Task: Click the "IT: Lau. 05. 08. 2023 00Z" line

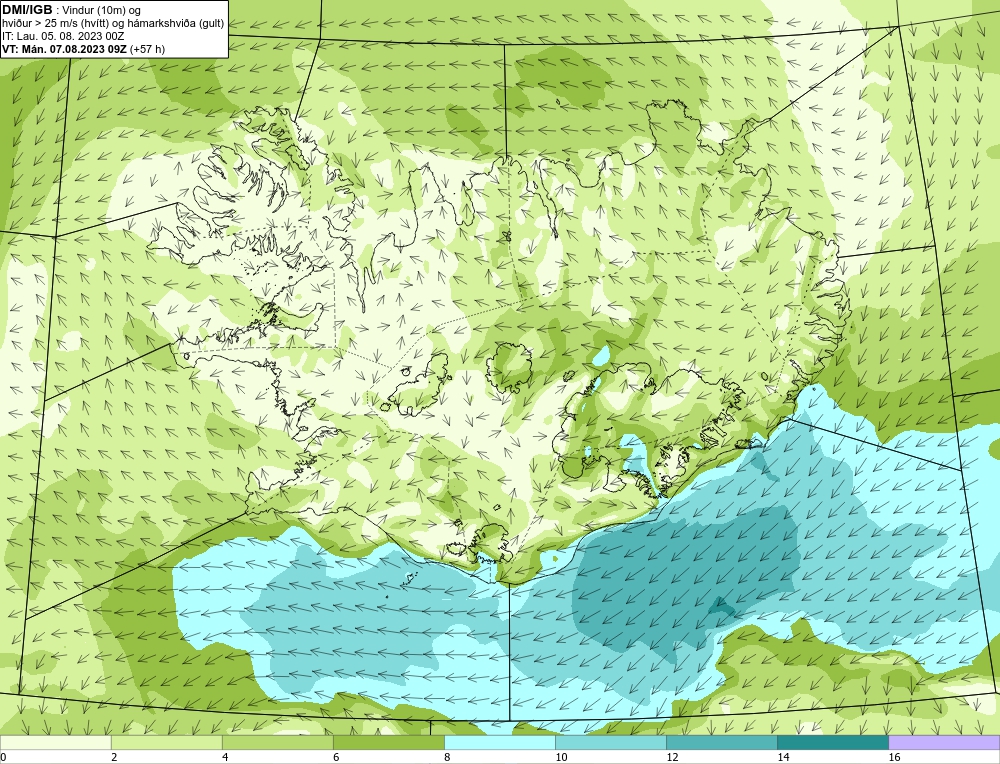Action: 63,36
